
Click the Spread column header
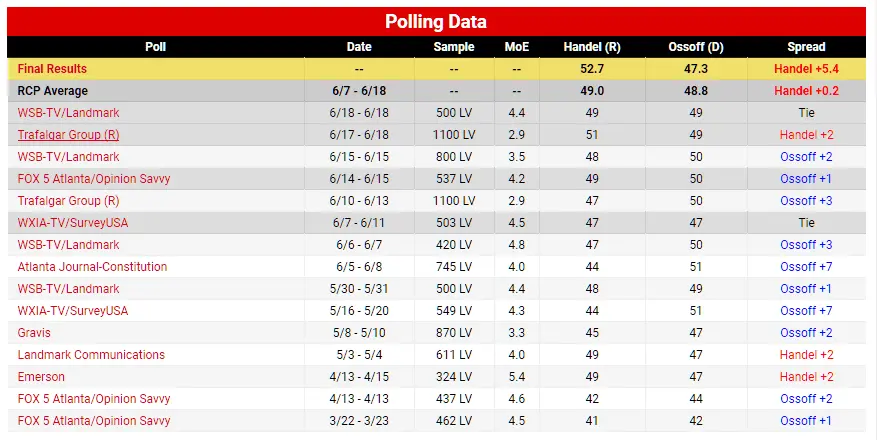tap(806, 47)
